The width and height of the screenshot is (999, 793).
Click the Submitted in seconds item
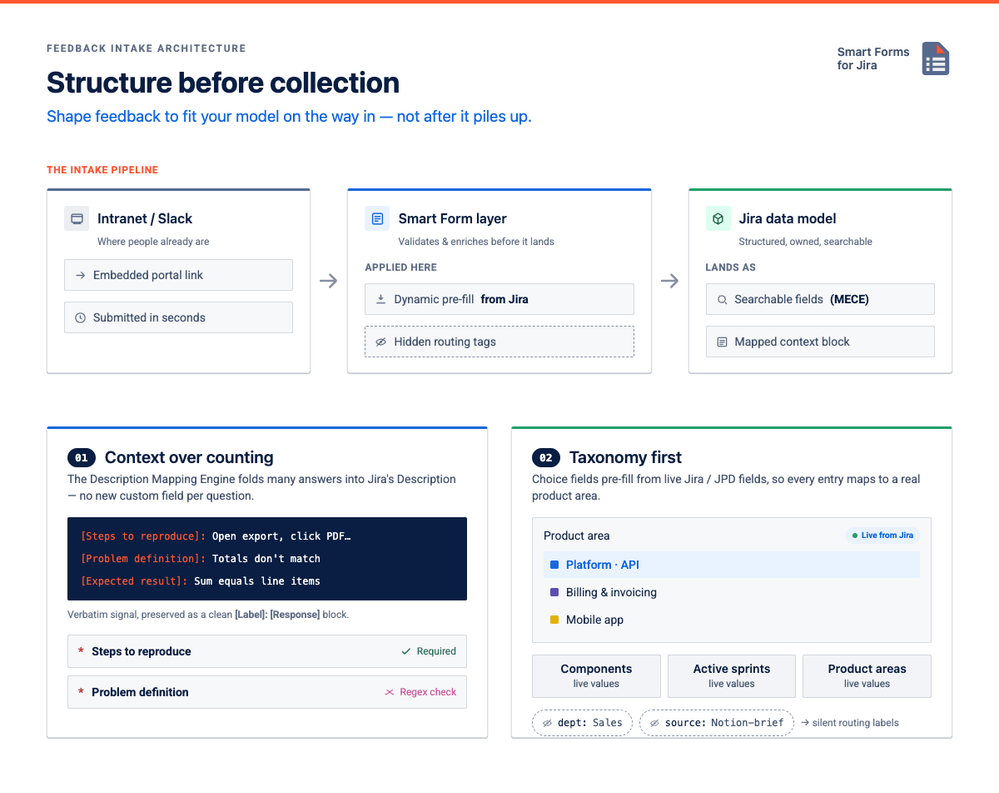[x=178, y=318]
